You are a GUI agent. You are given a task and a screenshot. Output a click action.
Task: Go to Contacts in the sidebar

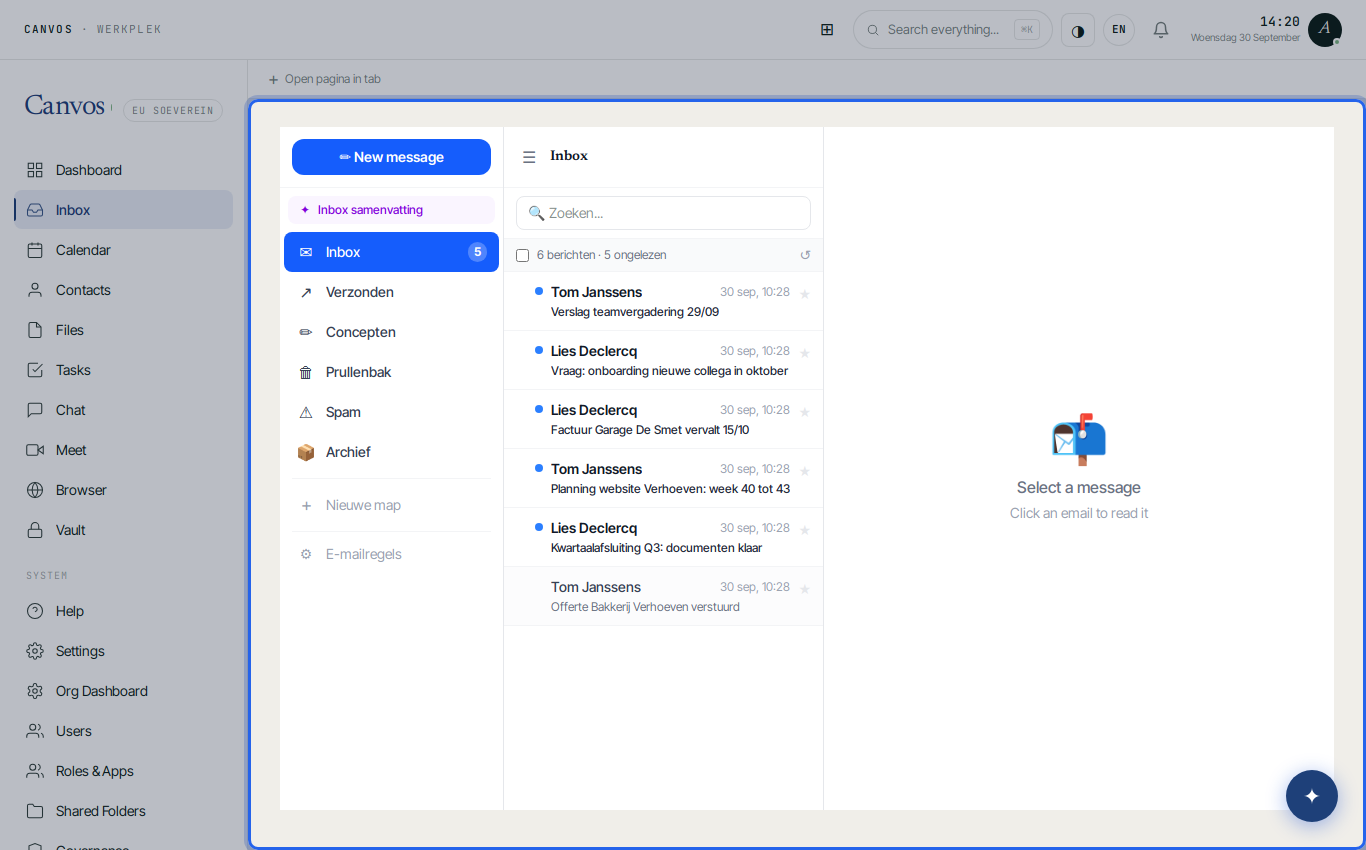click(x=124, y=290)
